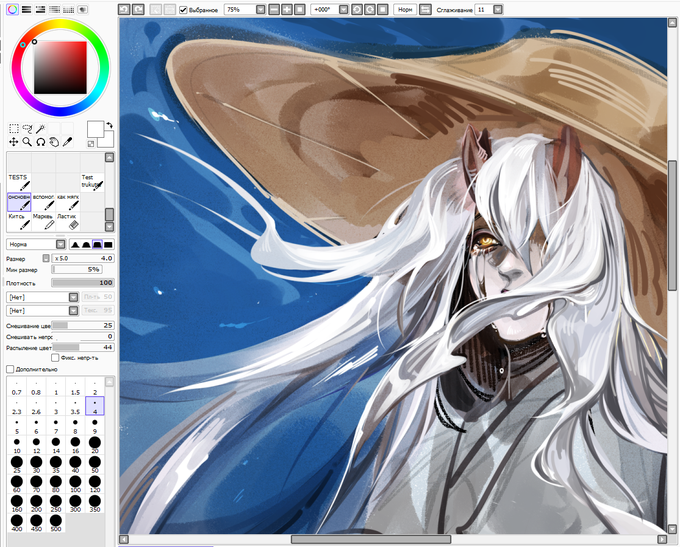Adjust the Мин размер slider
The image size is (680, 547).
tap(77, 269)
